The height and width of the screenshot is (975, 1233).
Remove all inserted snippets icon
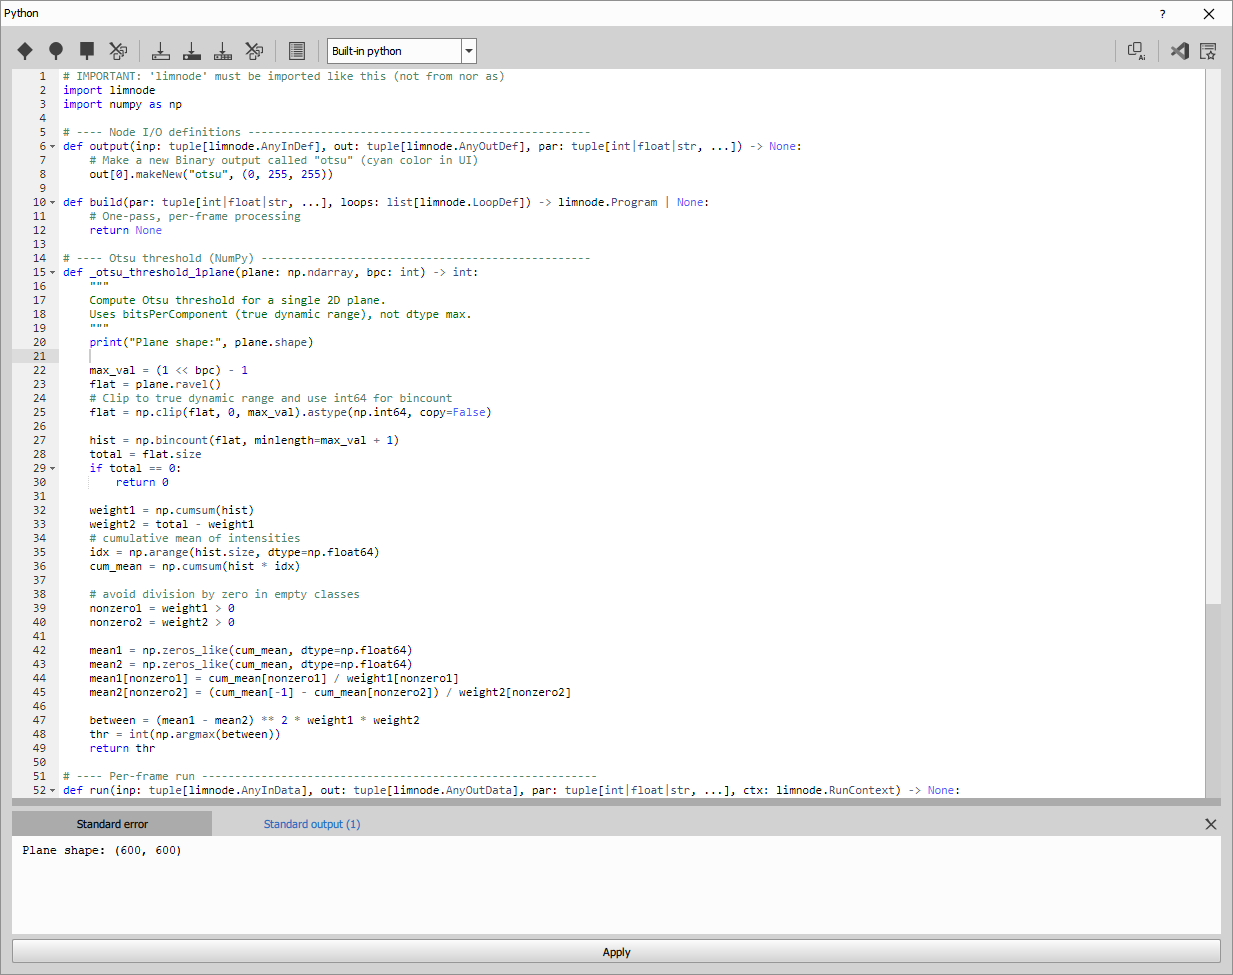253,50
